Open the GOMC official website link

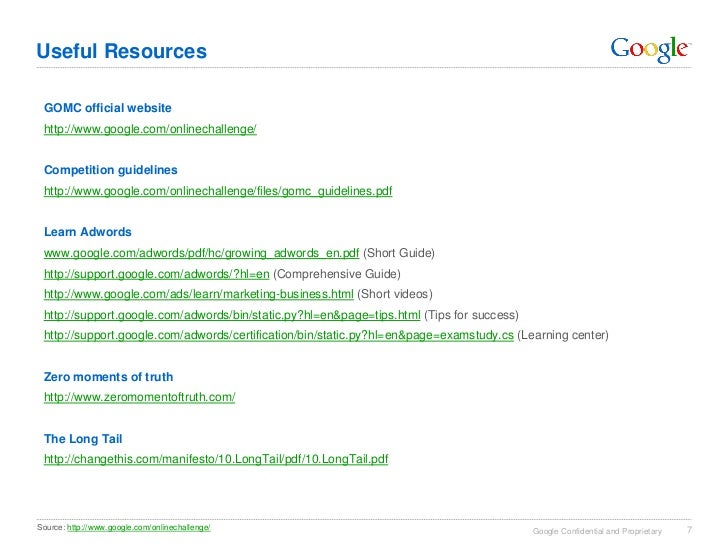point(150,129)
